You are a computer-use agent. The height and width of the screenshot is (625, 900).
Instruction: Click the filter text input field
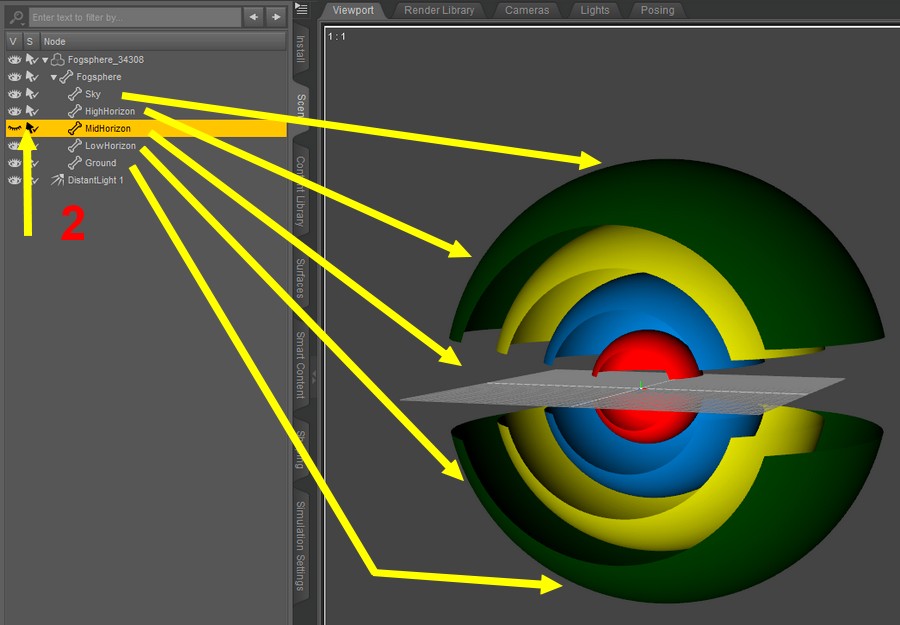[135, 17]
